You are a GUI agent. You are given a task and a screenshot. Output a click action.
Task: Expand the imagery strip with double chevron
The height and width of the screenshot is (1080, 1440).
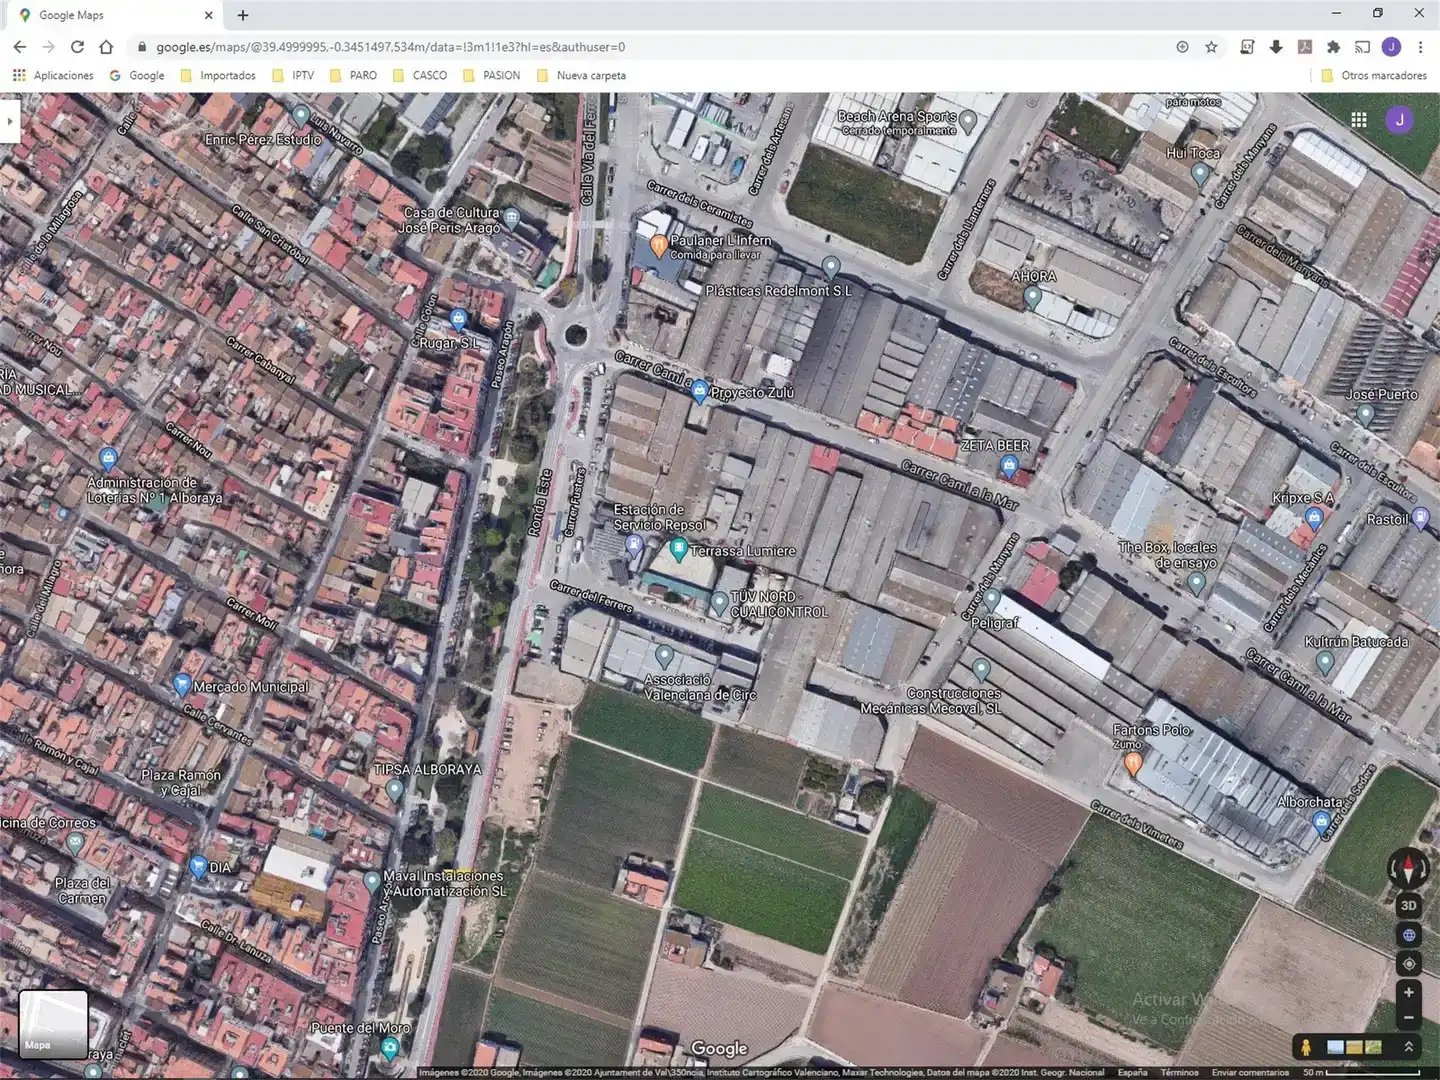pyautogui.click(x=1408, y=1047)
